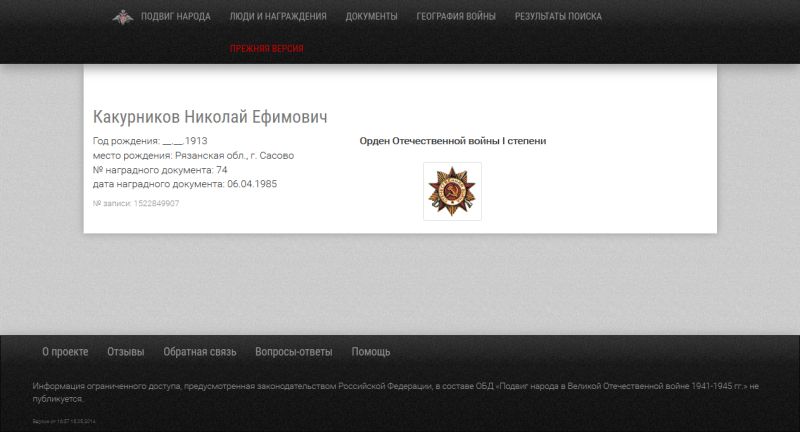The height and width of the screenshot is (432, 800).
Task: Click the version date text in footer
Action: click(64, 421)
